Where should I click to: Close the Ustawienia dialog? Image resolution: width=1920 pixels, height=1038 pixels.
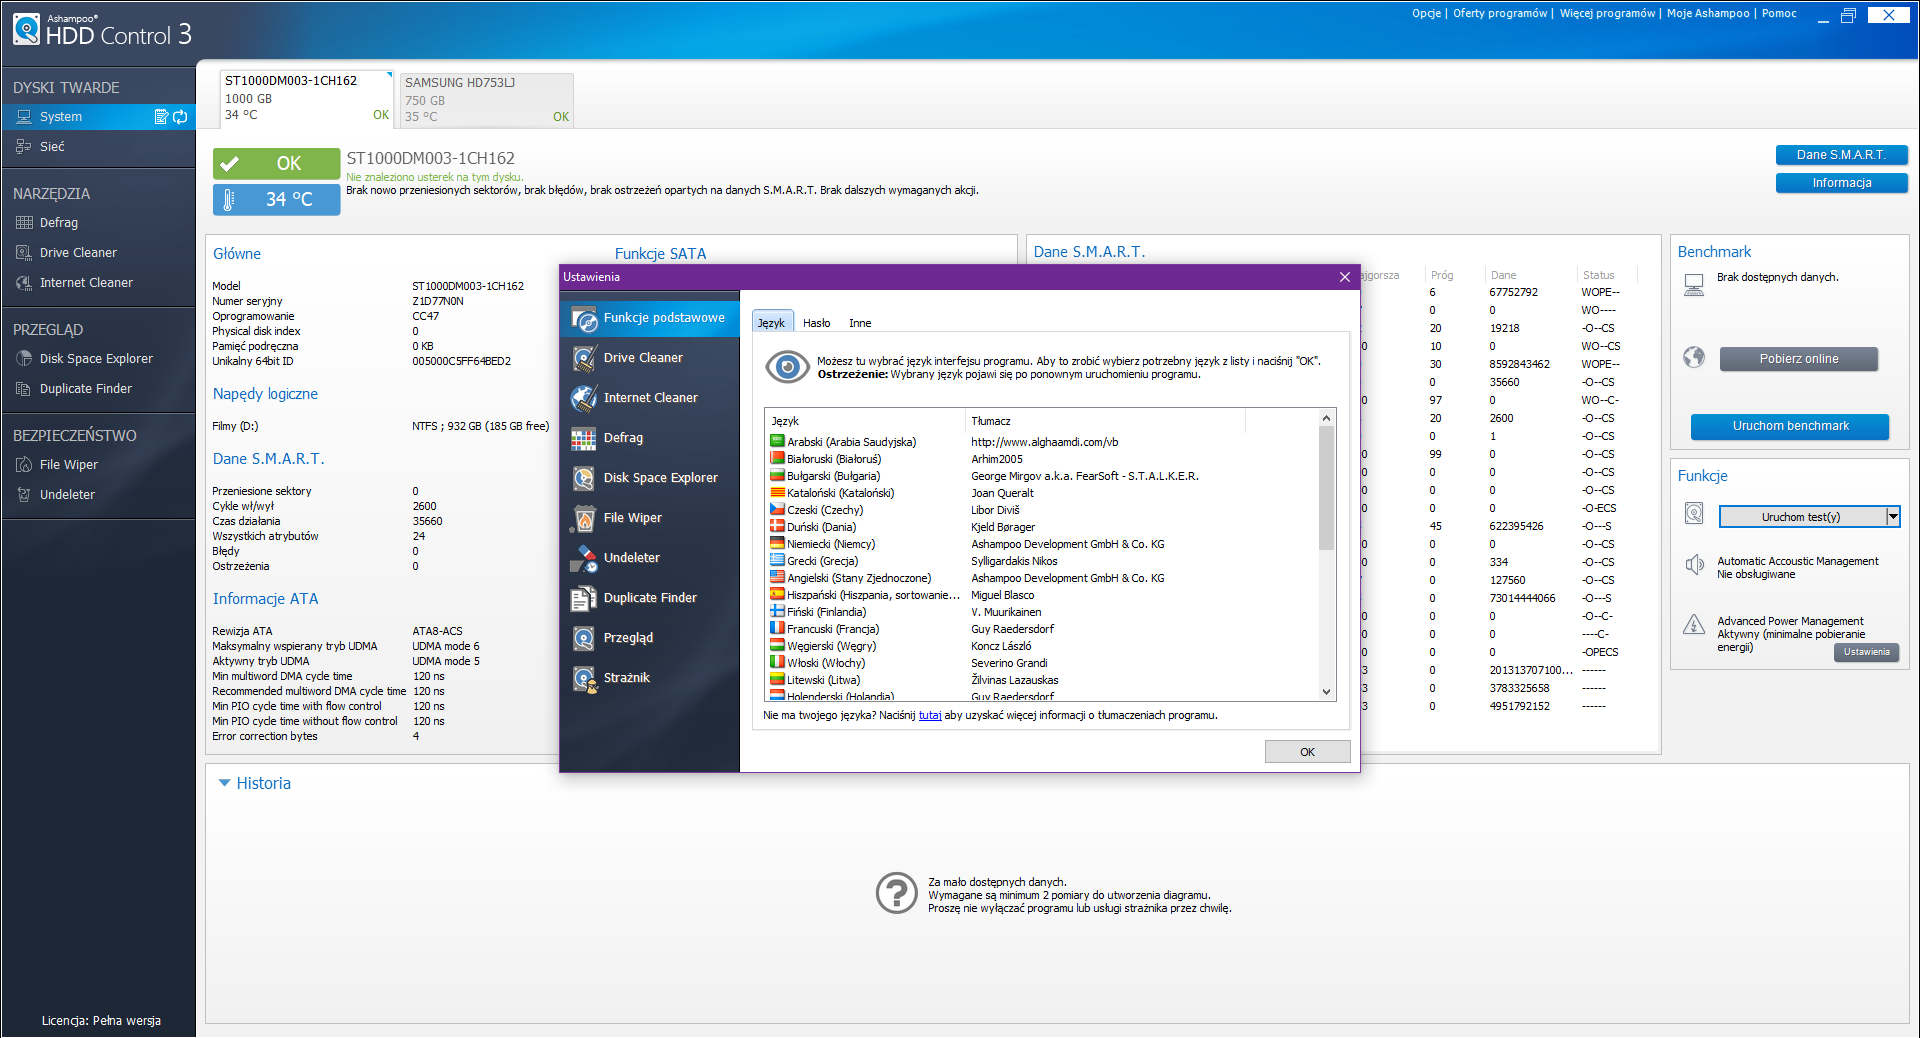pos(1345,277)
